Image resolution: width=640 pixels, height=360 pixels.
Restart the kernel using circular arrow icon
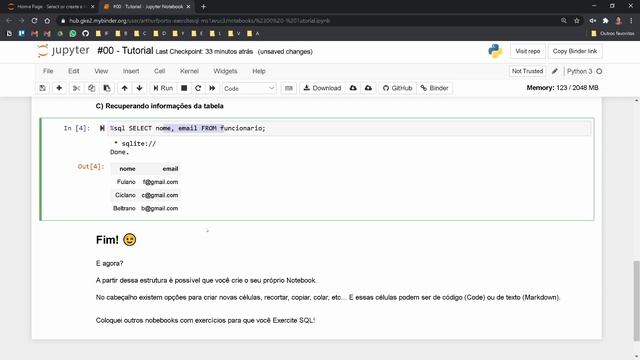click(x=198, y=88)
